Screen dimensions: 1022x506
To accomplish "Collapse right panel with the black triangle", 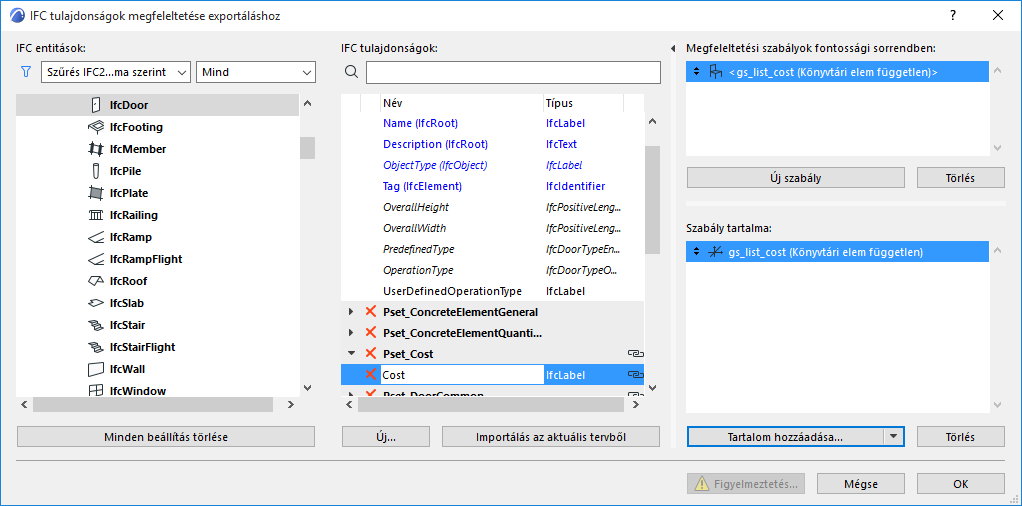I will [x=673, y=49].
